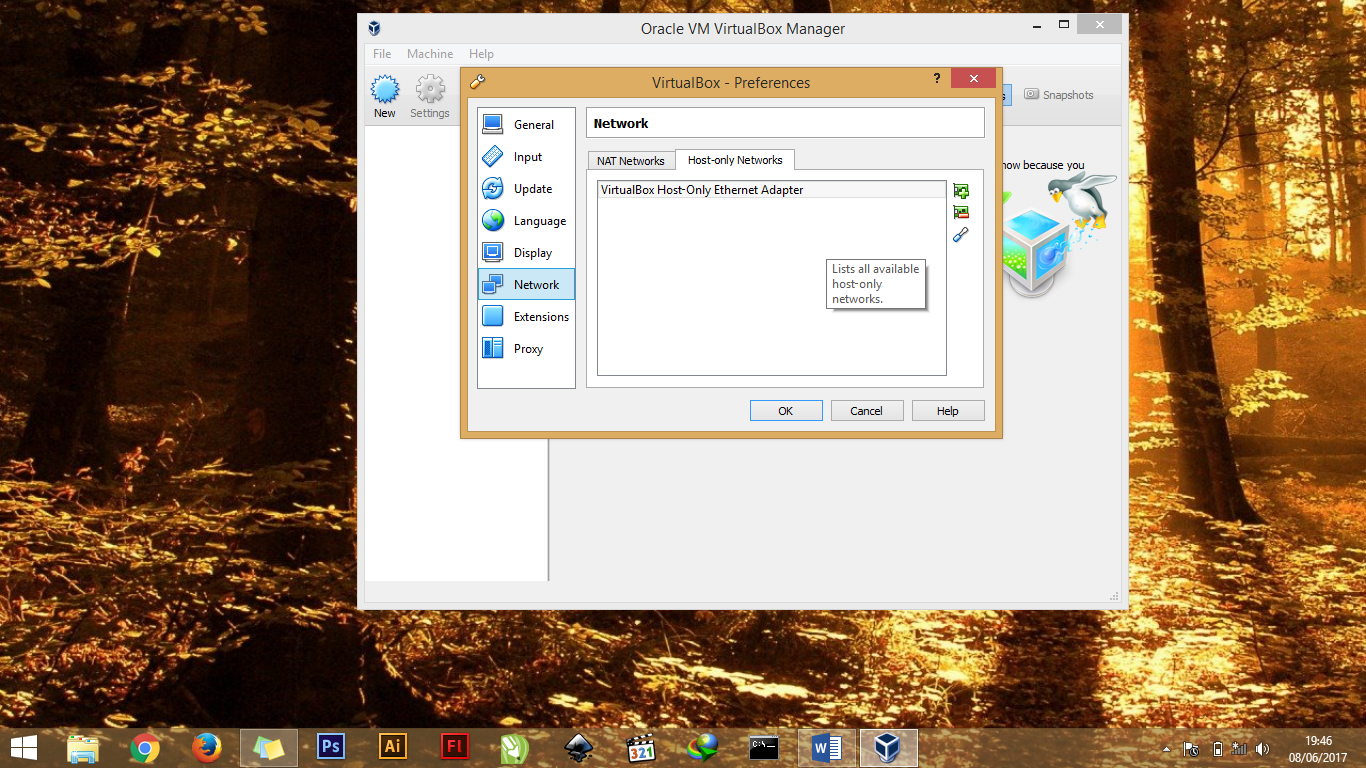This screenshot has width=1366, height=768.
Task: Close the VirtualBox Preferences dialog
Action: click(973, 78)
